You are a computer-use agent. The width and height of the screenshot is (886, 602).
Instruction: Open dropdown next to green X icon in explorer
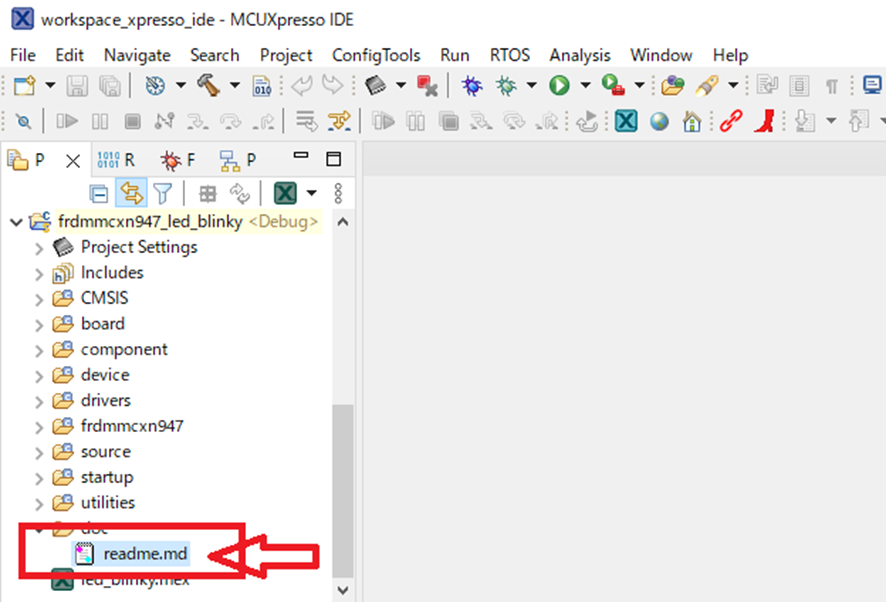click(x=311, y=193)
